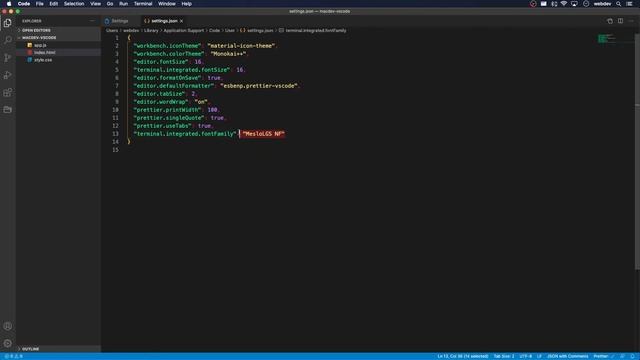Image resolution: width=640 pixels, height=360 pixels.
Task: Click the "esbenp.prettier-vscode" value
Action: pyautogui.click(x=259, y=86)
